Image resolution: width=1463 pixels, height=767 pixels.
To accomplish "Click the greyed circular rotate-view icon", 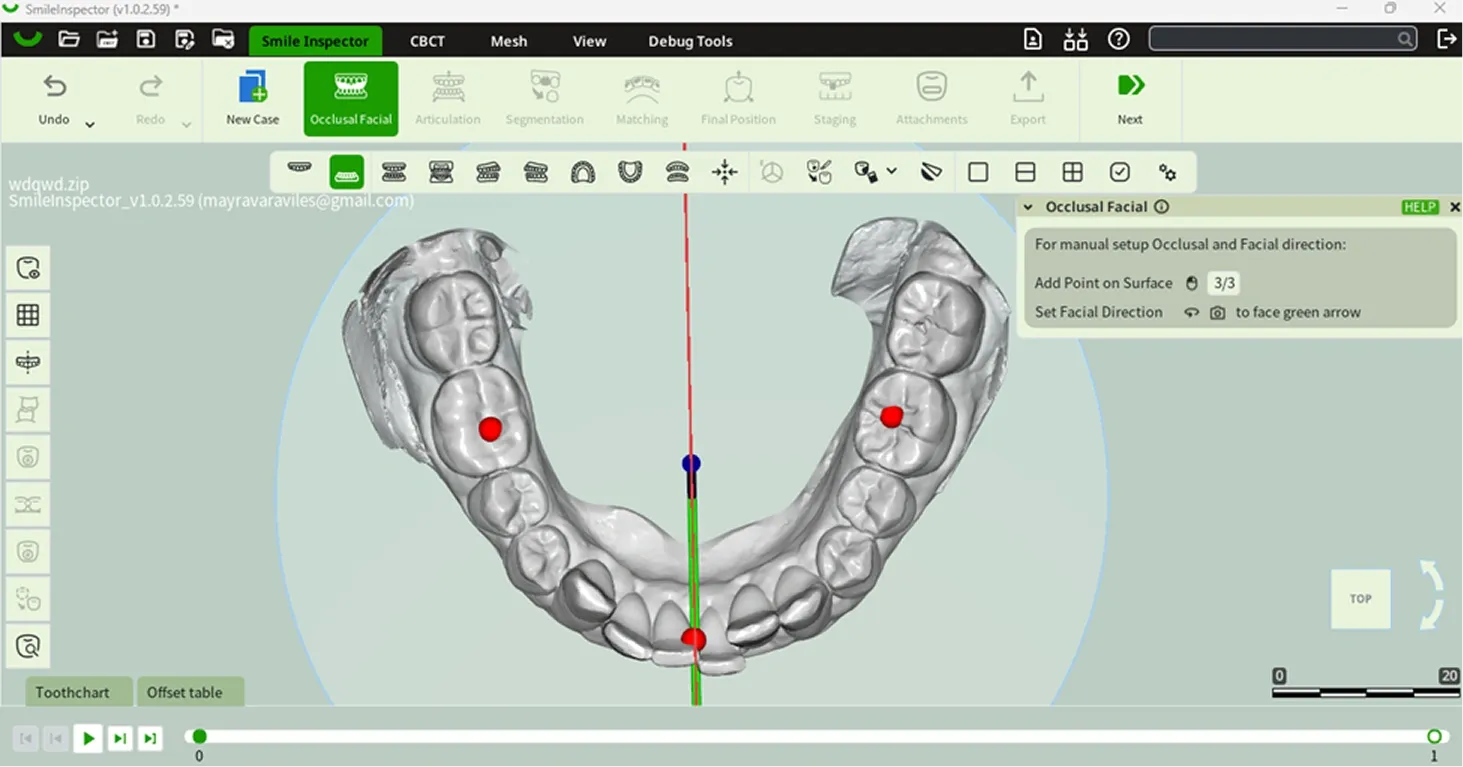I will point(772,172).
